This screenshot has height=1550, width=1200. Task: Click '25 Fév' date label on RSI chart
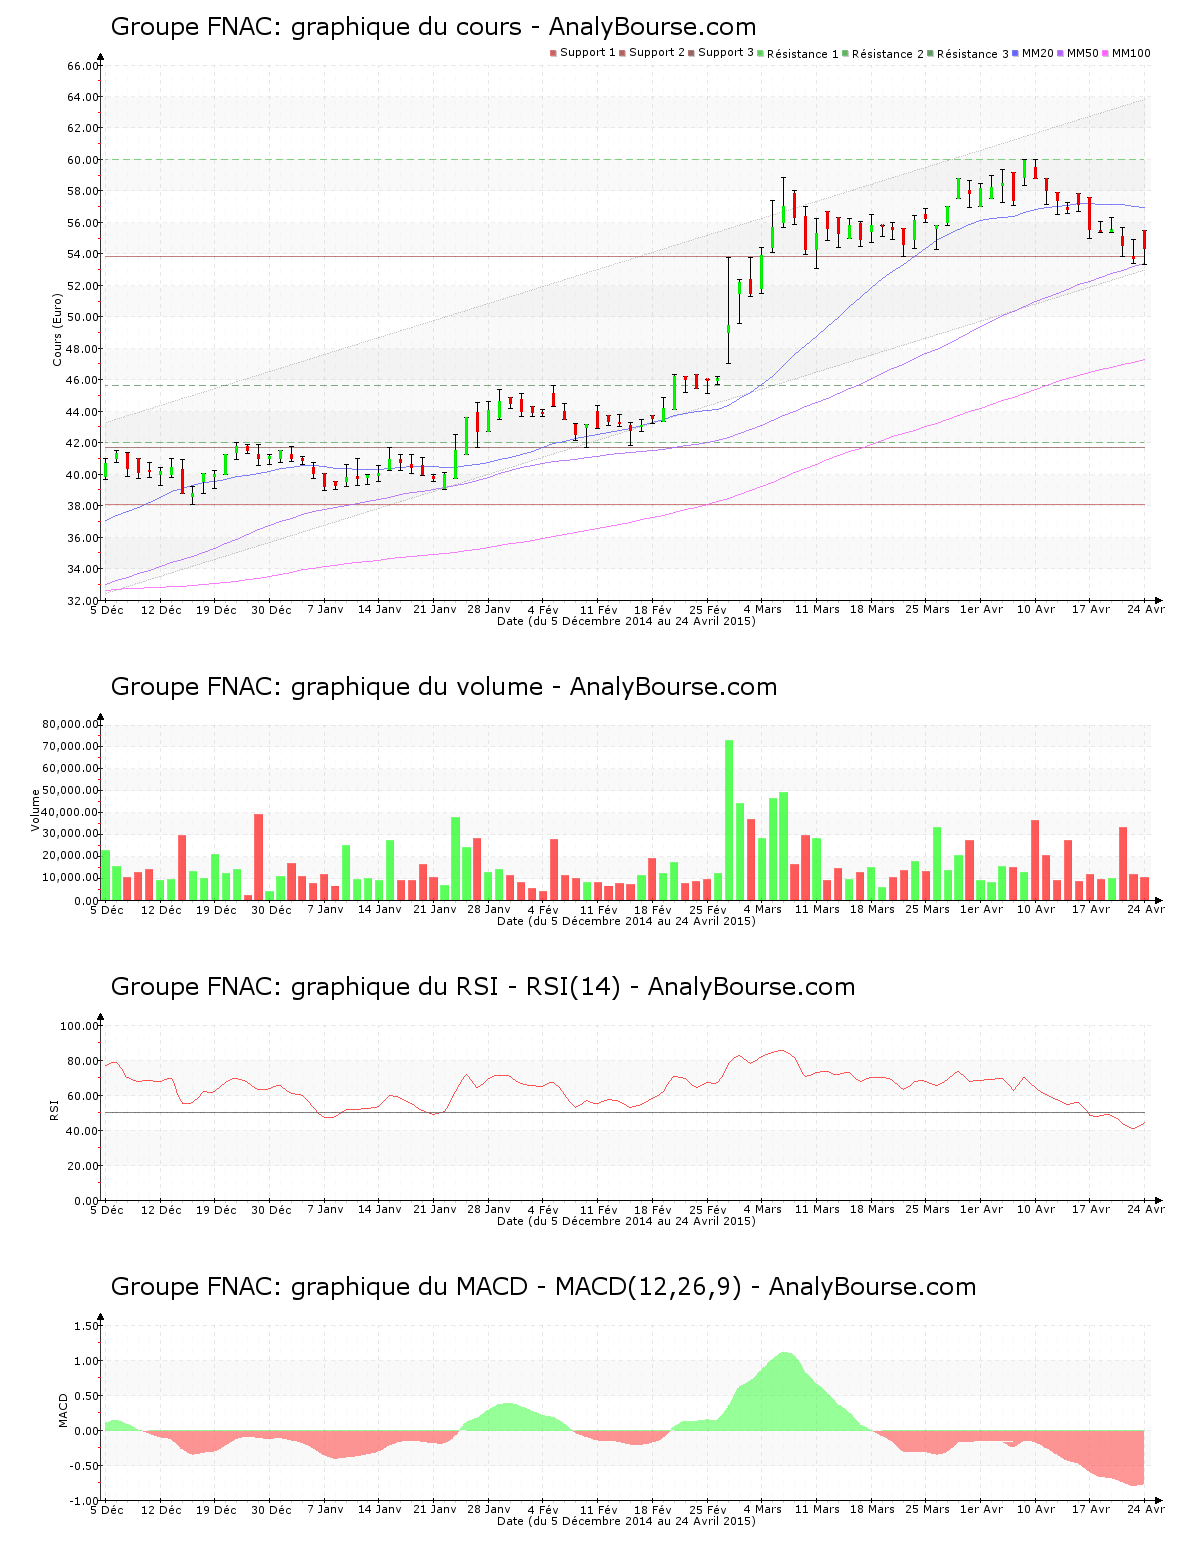(708, 1210)
